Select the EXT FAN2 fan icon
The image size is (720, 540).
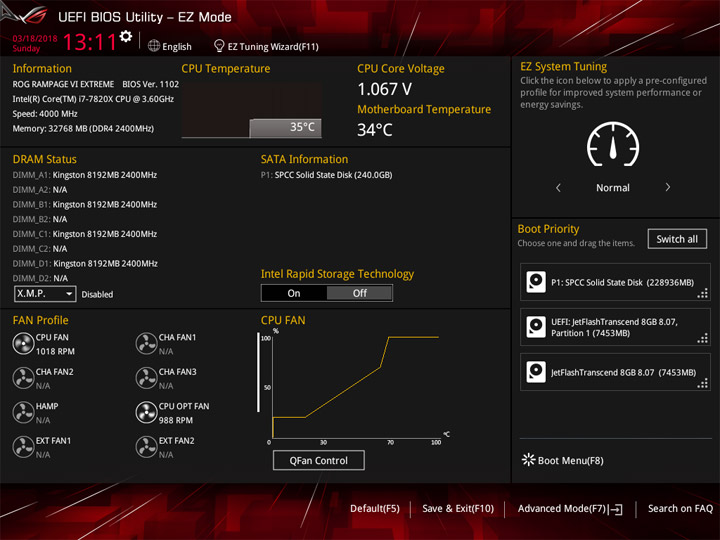point(146,447)
